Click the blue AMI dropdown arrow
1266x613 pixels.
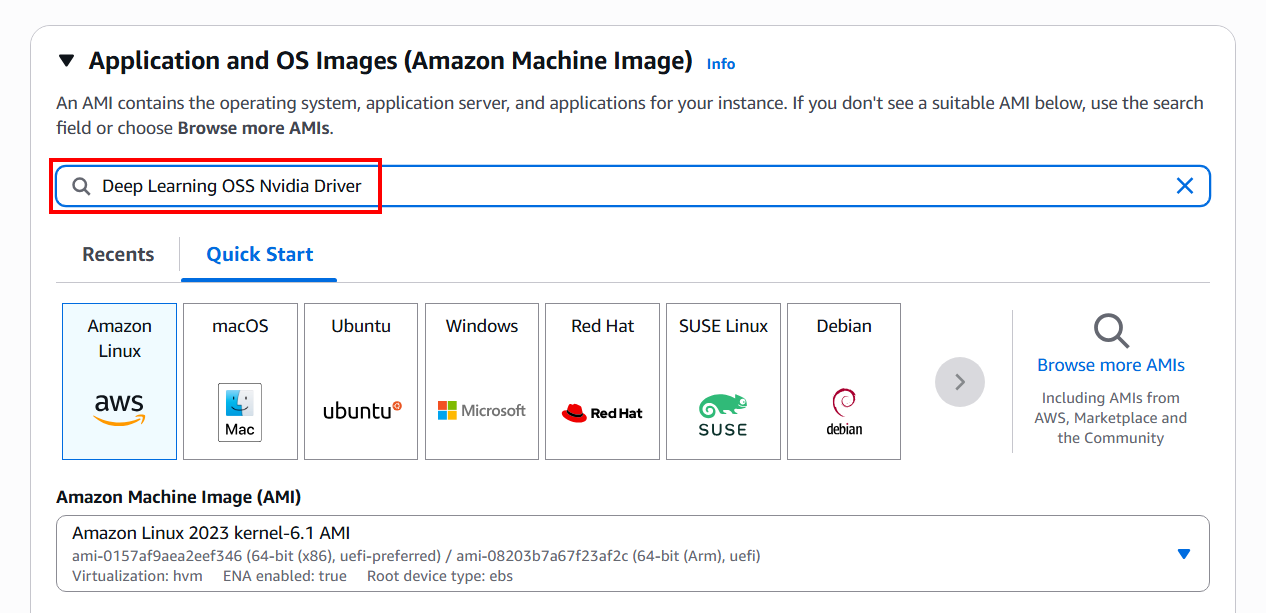(1184, 554)
